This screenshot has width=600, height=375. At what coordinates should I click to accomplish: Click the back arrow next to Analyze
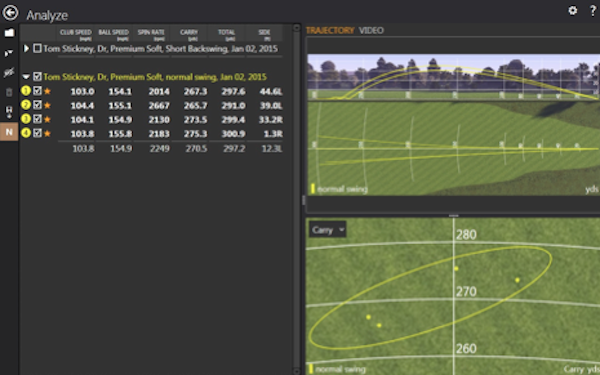pyautogui.click(x=10, y=12)
